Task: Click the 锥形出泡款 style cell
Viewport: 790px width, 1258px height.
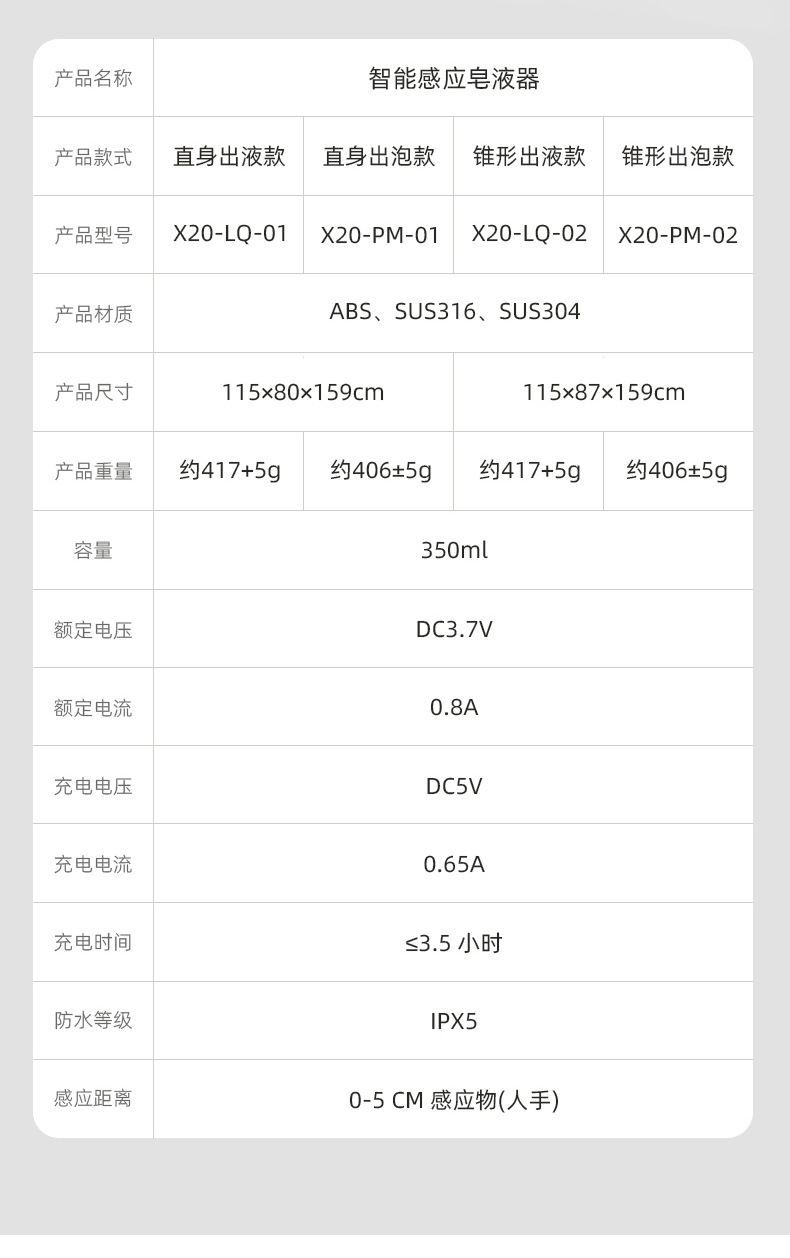Action: [678, 157]
